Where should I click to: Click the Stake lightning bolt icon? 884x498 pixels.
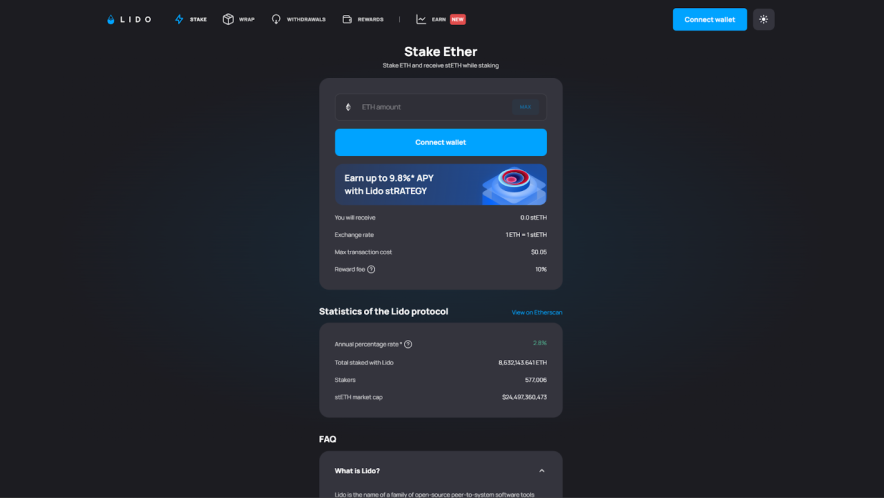[179, 19]
